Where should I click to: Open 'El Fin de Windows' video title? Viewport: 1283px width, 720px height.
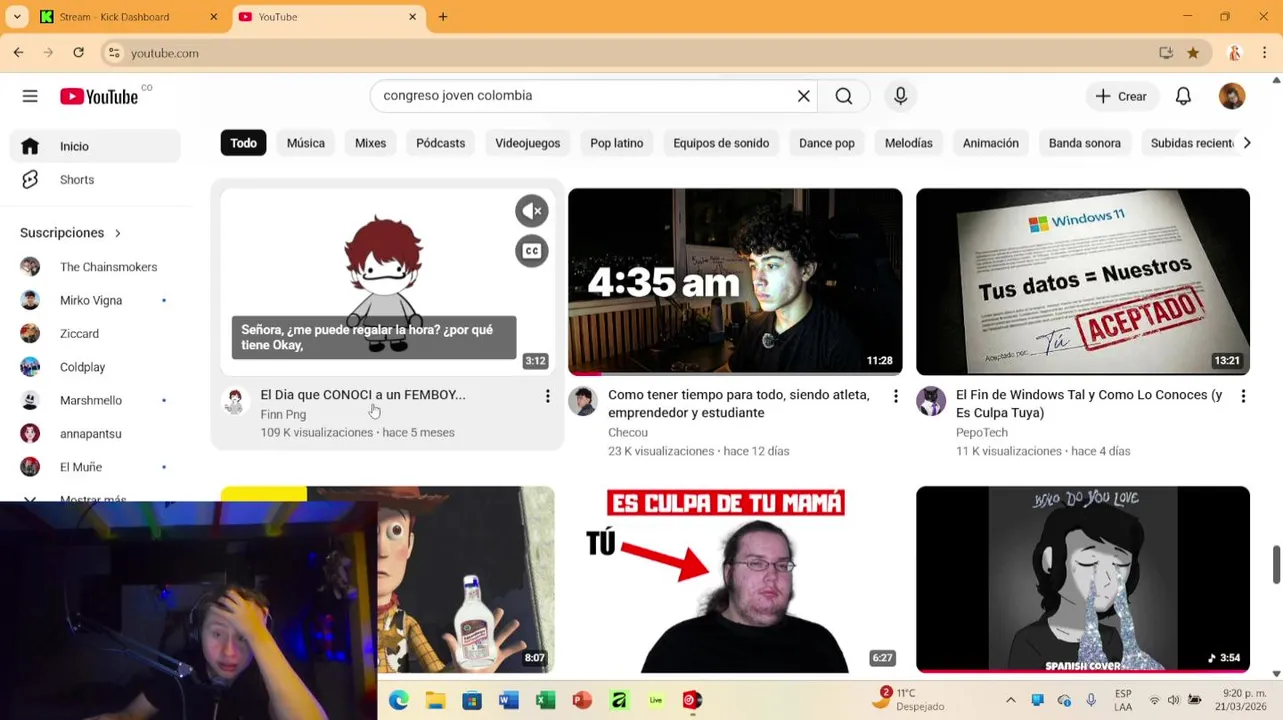pyautogui.click(x=1089, y=404)
